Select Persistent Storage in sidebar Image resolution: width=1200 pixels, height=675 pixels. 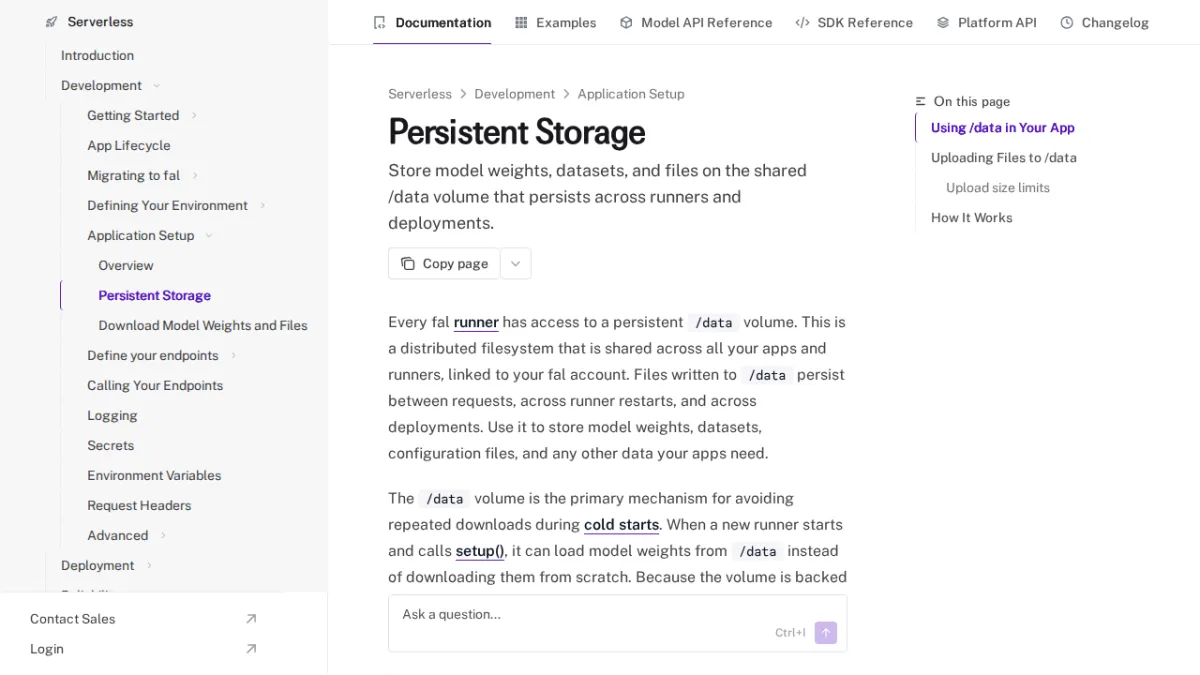(x=155, y=296)
